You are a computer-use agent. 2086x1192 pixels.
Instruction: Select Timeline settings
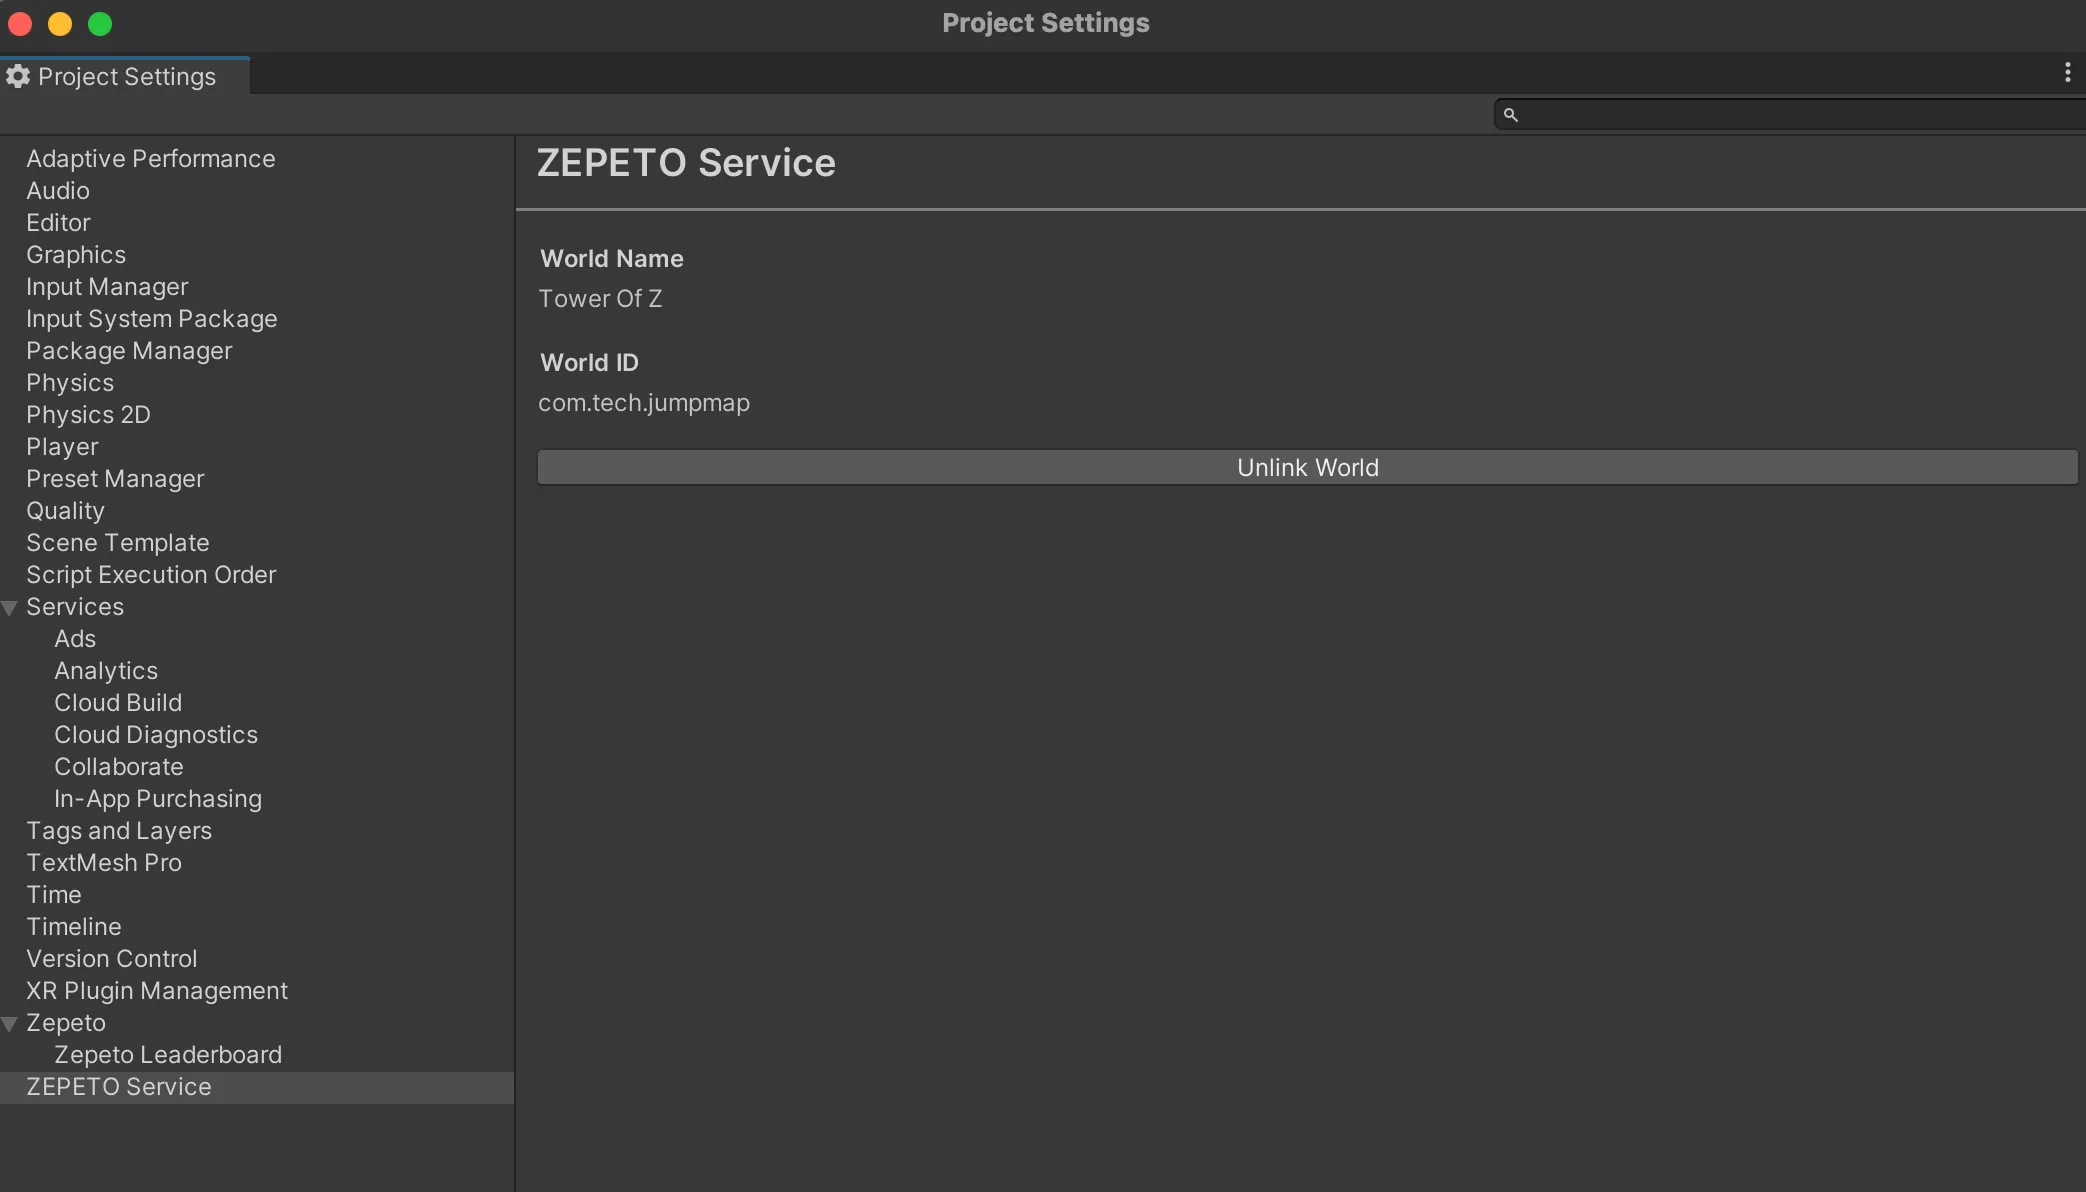point(74,927)
